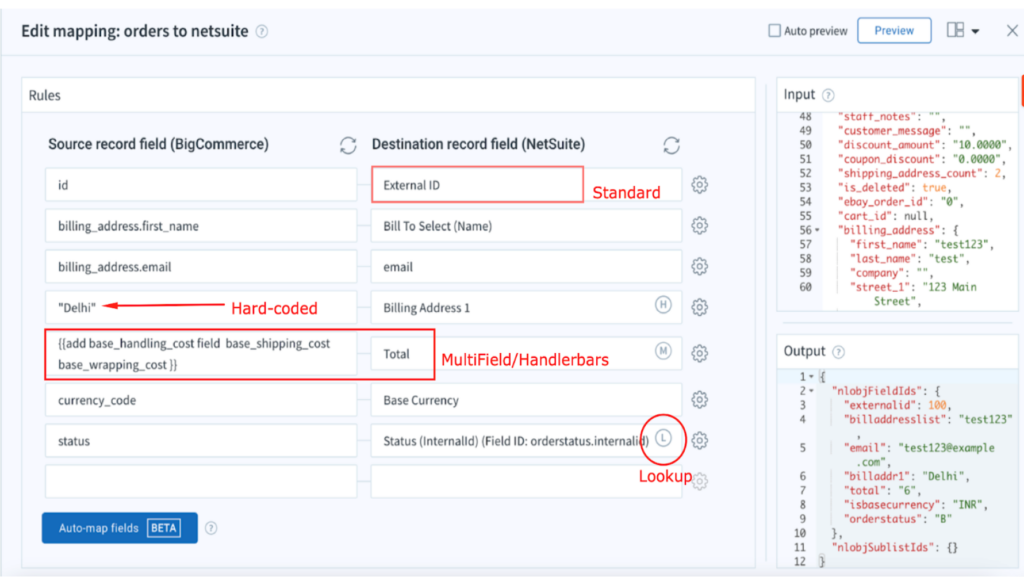Click the empty source field in last row
This screenshot has height=577, width=1024.
[x=201, y=481]
